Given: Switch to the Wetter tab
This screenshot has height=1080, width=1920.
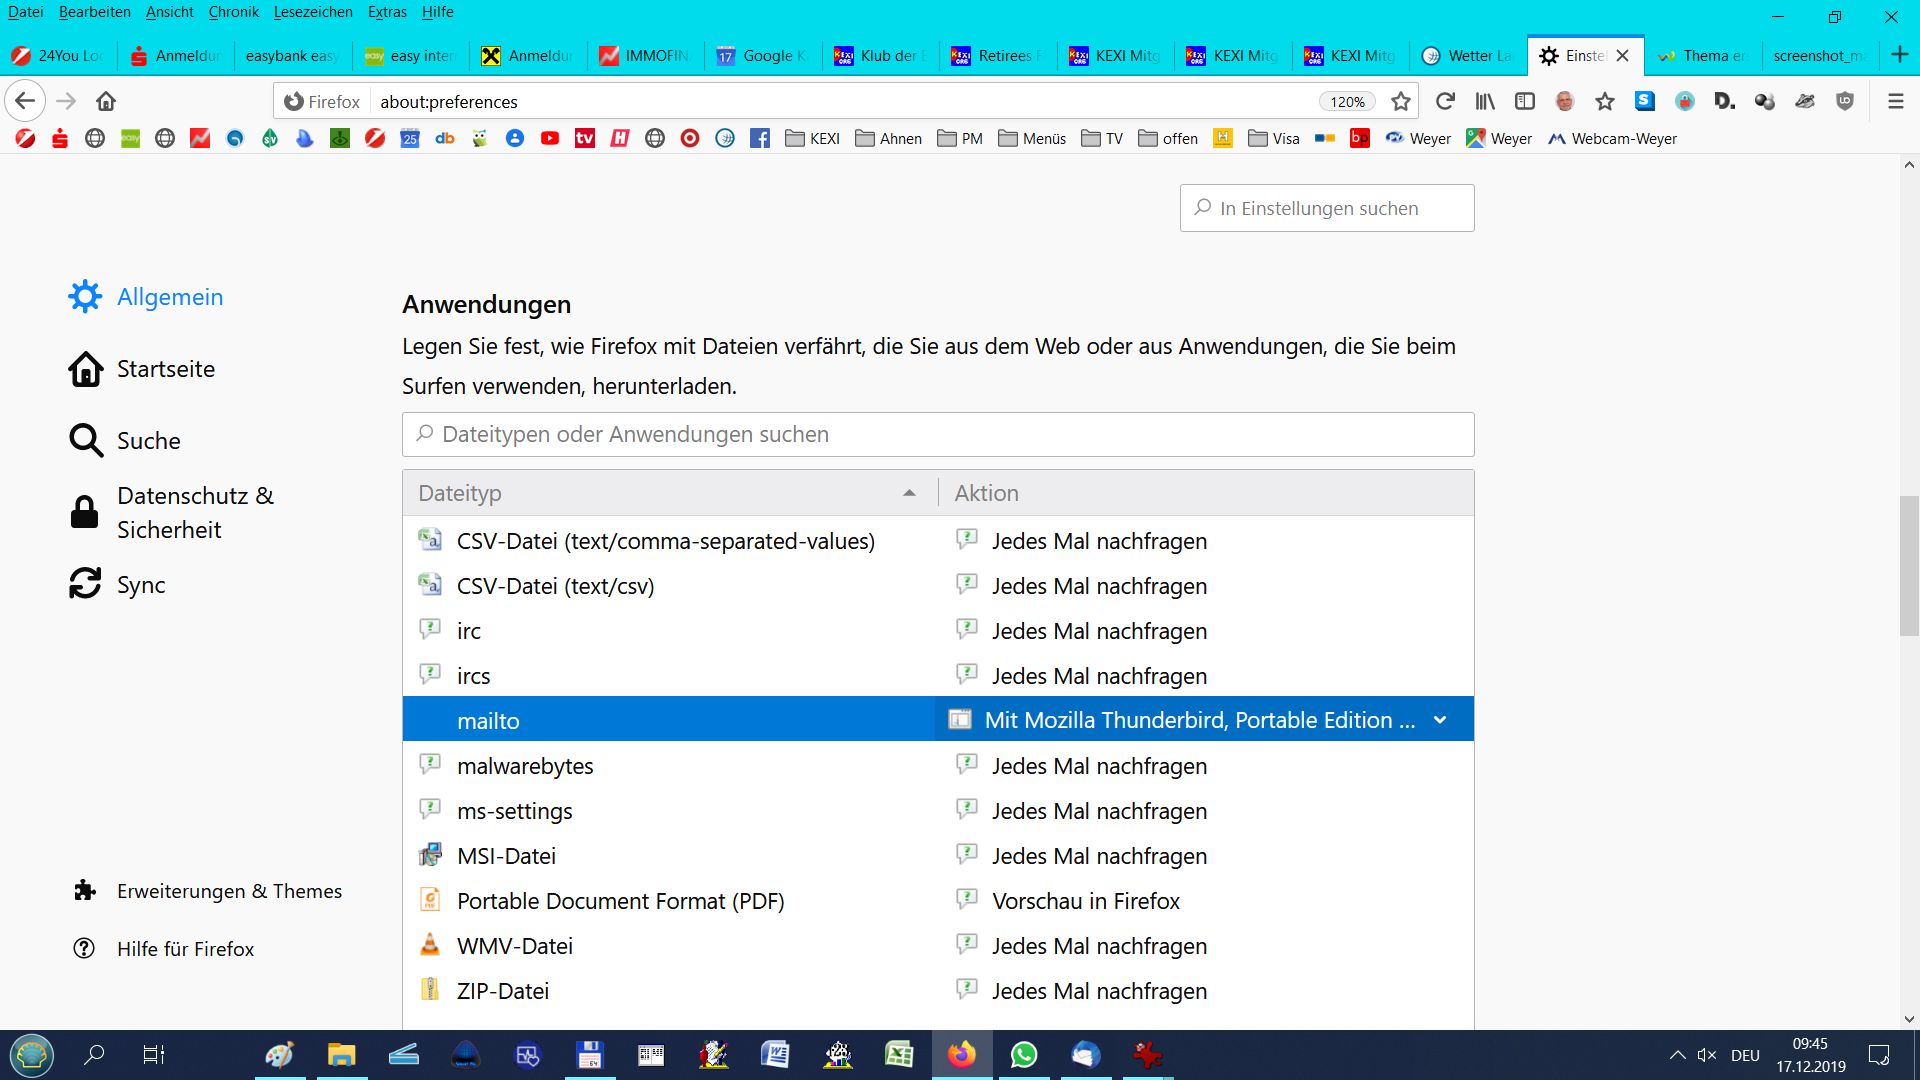Looking at the screenshot, I should (x=1468, y=56).
